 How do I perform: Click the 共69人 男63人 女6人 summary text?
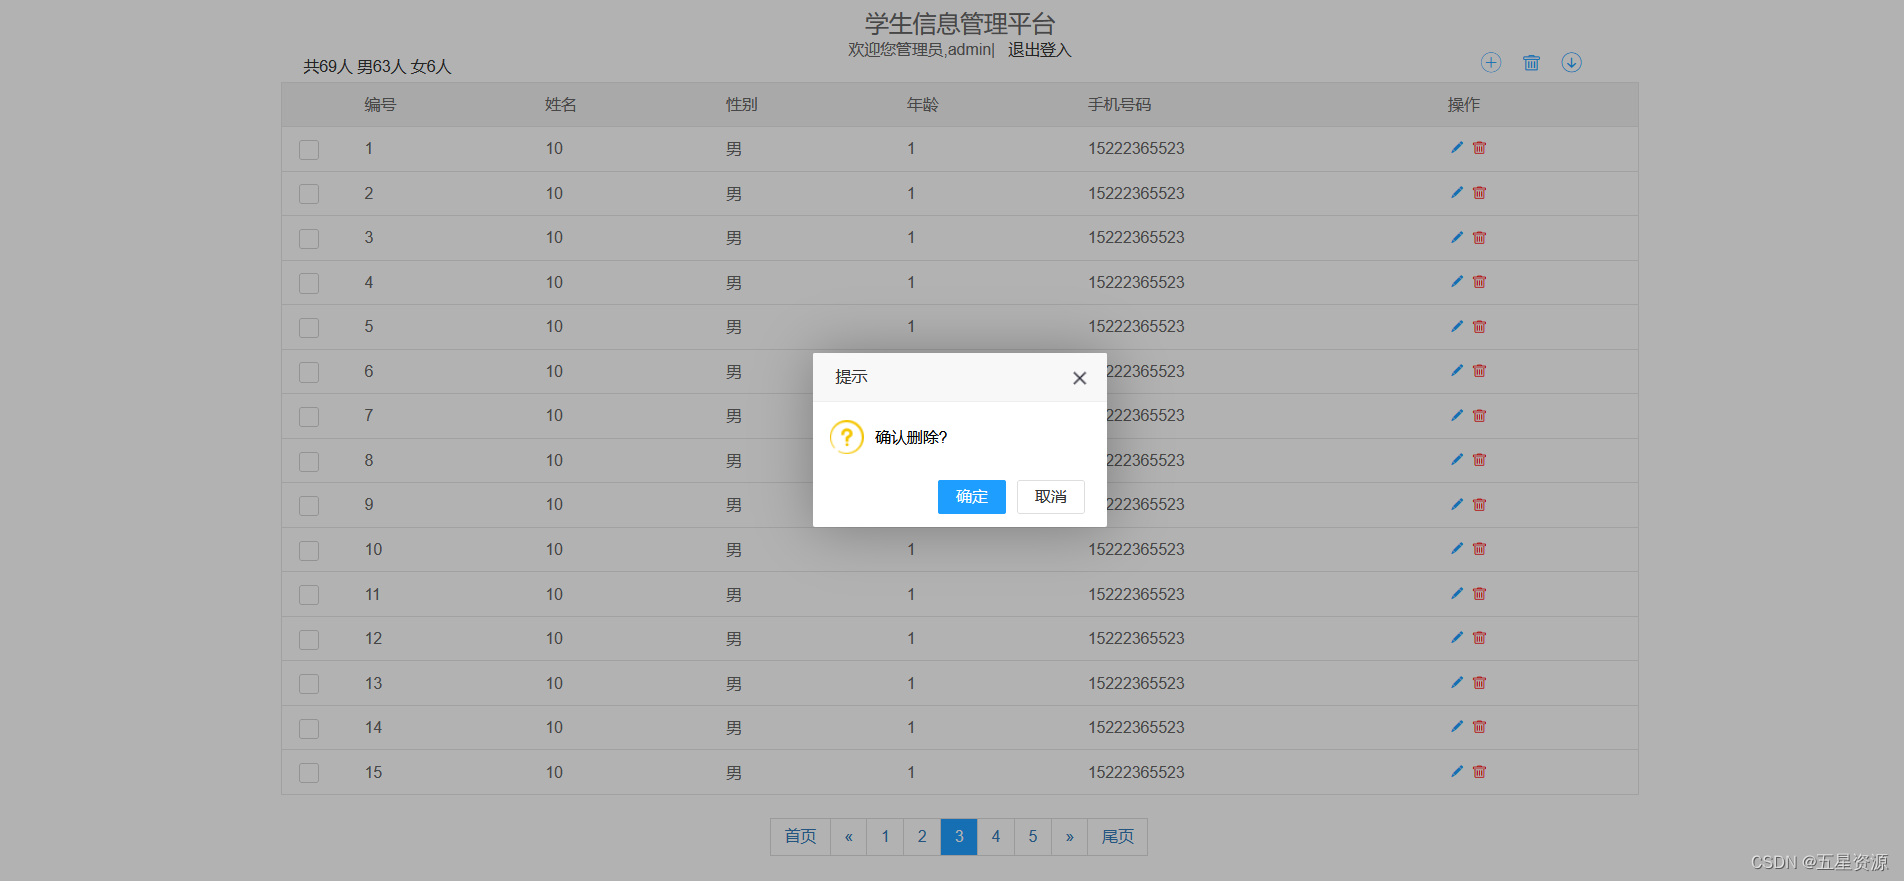pyautogui.click(x=378, y=67)
